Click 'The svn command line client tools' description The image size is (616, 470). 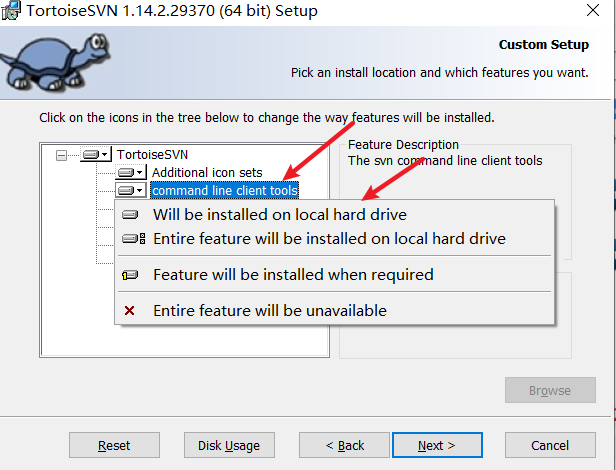(x=445, y=161)
